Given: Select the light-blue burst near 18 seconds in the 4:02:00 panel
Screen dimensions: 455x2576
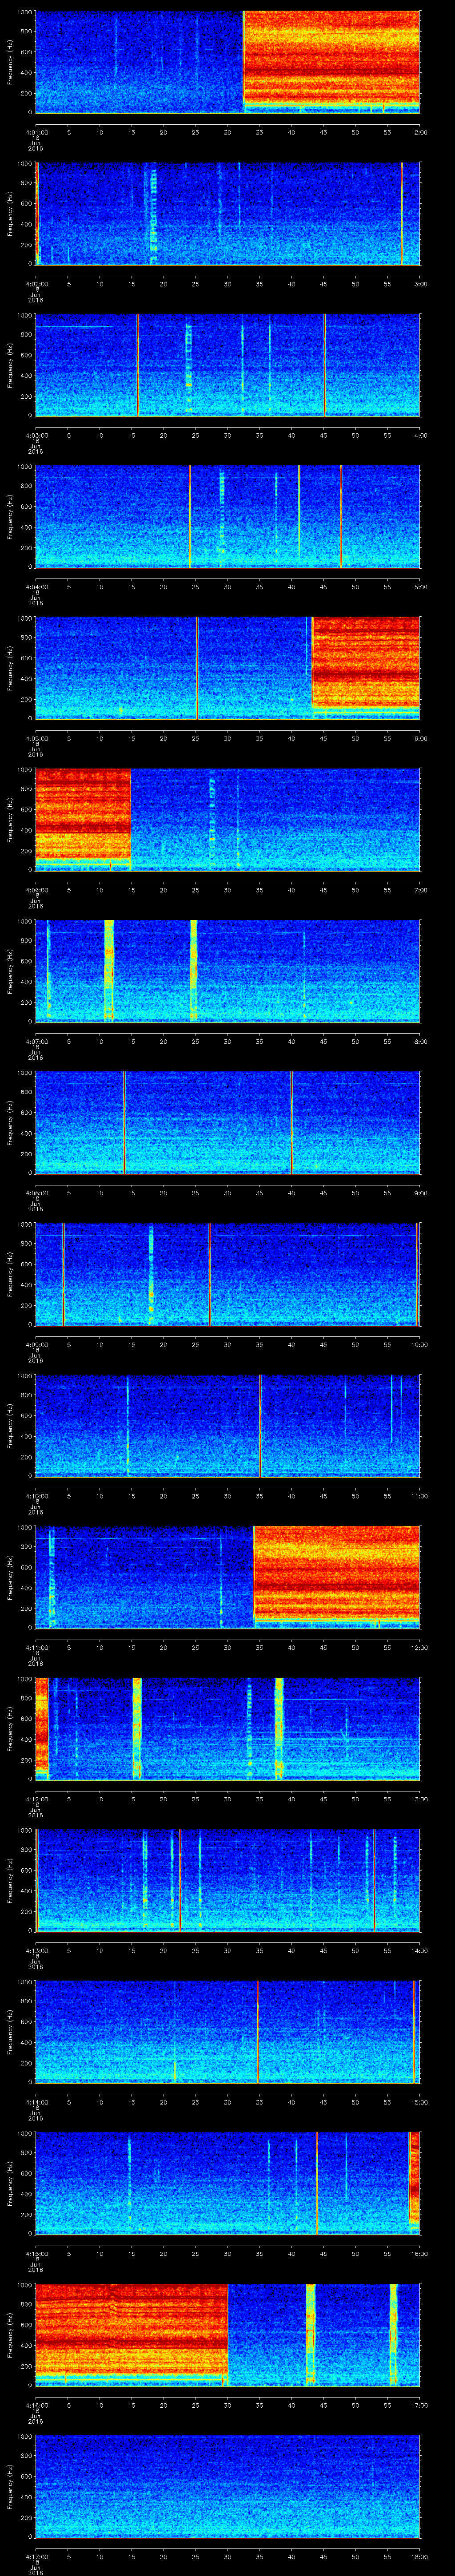Looking at the screenshot, I should (153, 213).
